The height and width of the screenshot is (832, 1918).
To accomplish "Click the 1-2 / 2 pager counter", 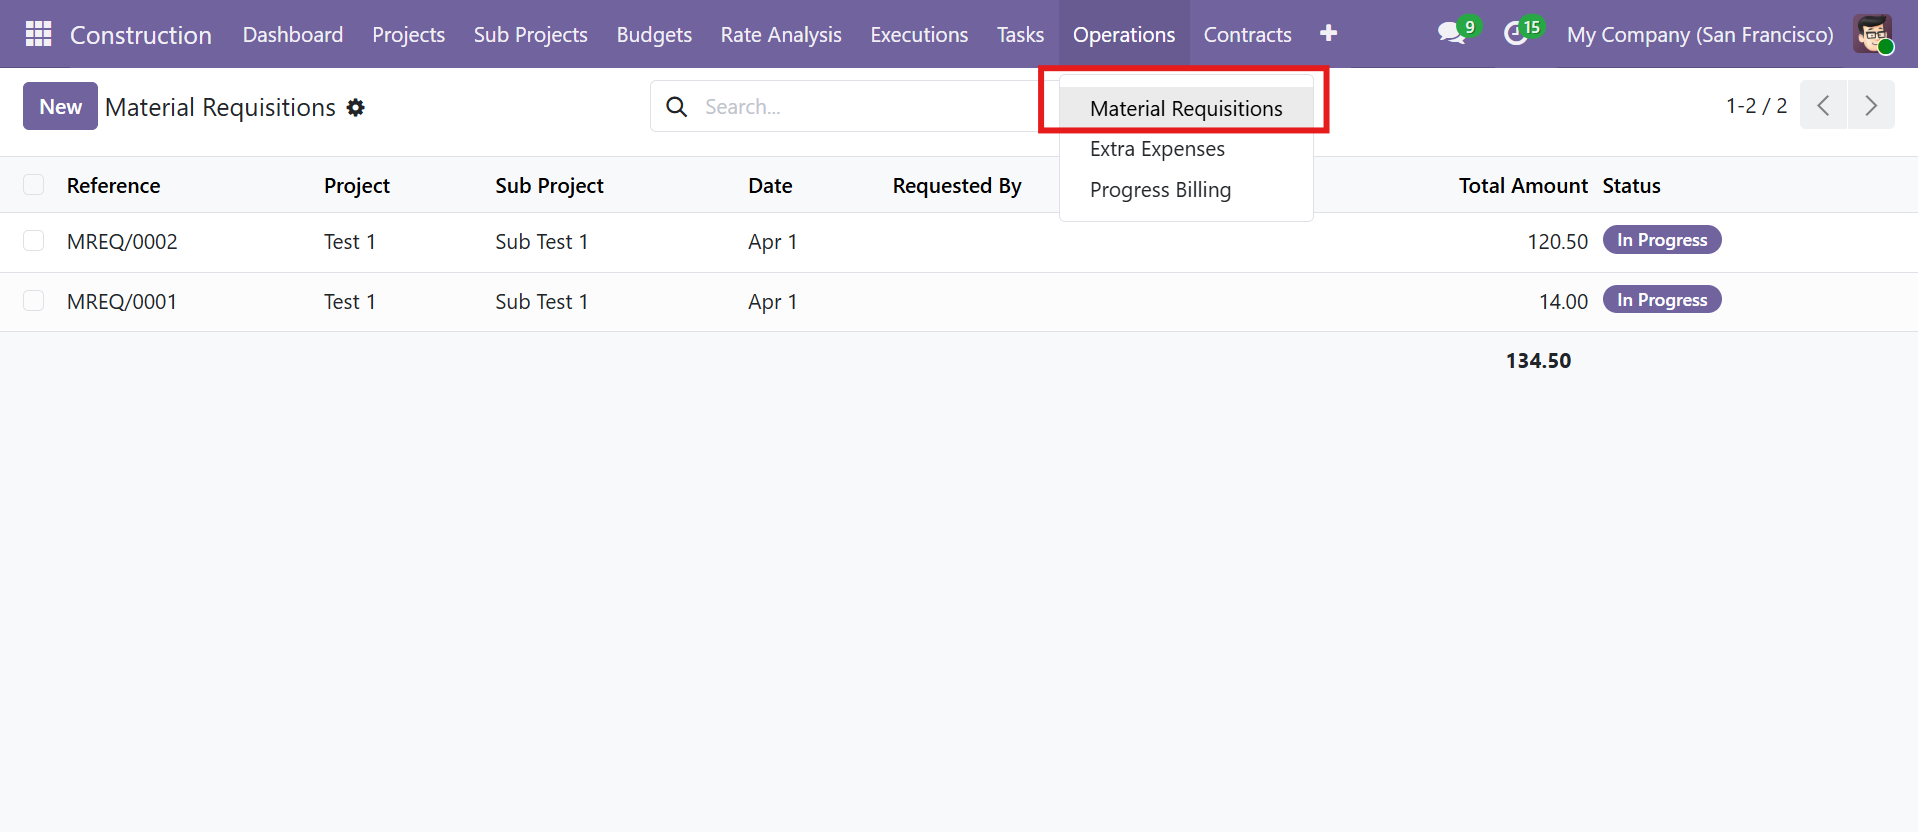I will [1756, 105].
